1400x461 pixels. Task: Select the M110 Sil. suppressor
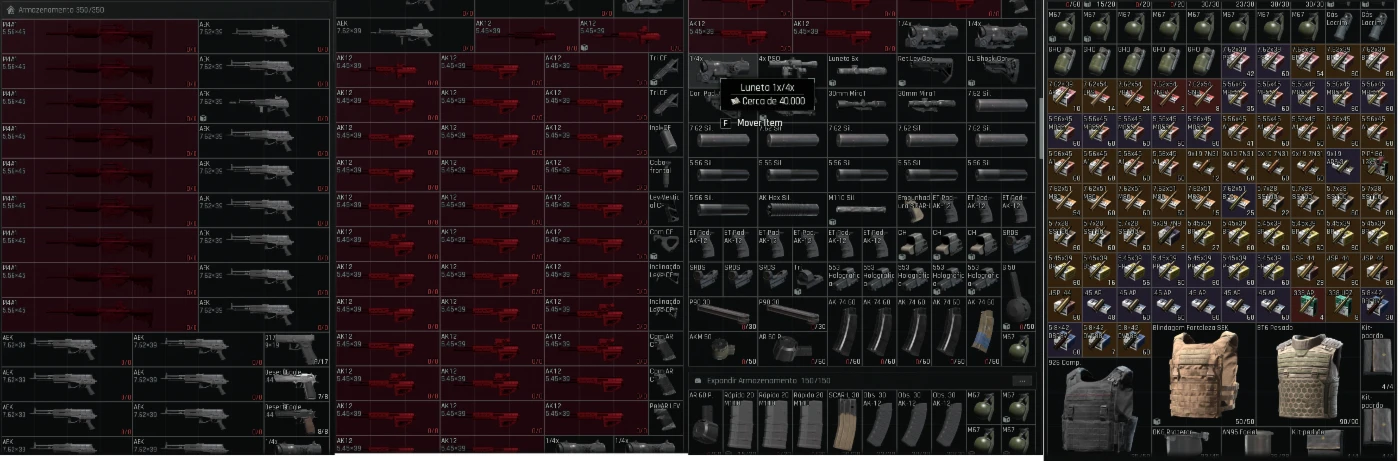tap(860, 211)
